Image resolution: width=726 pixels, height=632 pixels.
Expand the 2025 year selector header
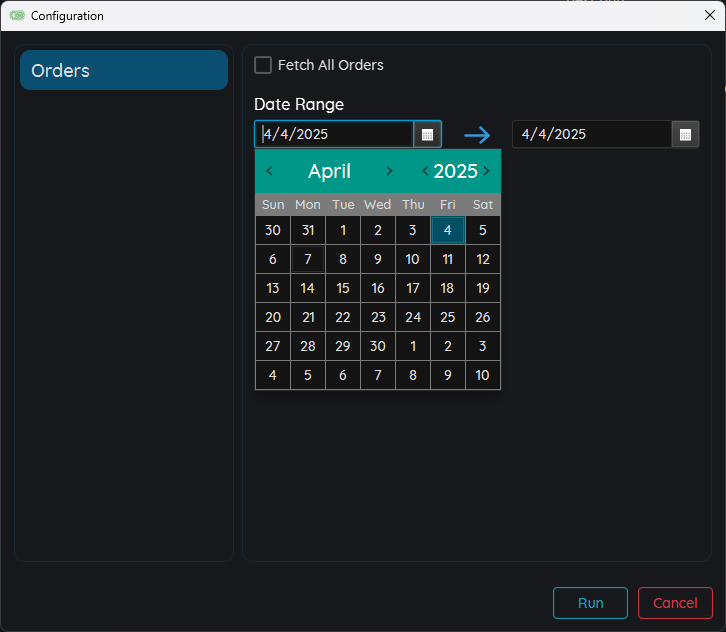pos(455,171)
